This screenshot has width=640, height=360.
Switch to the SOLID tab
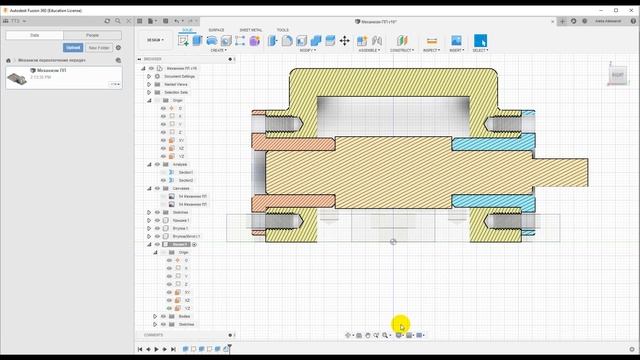tap(187, 30)
